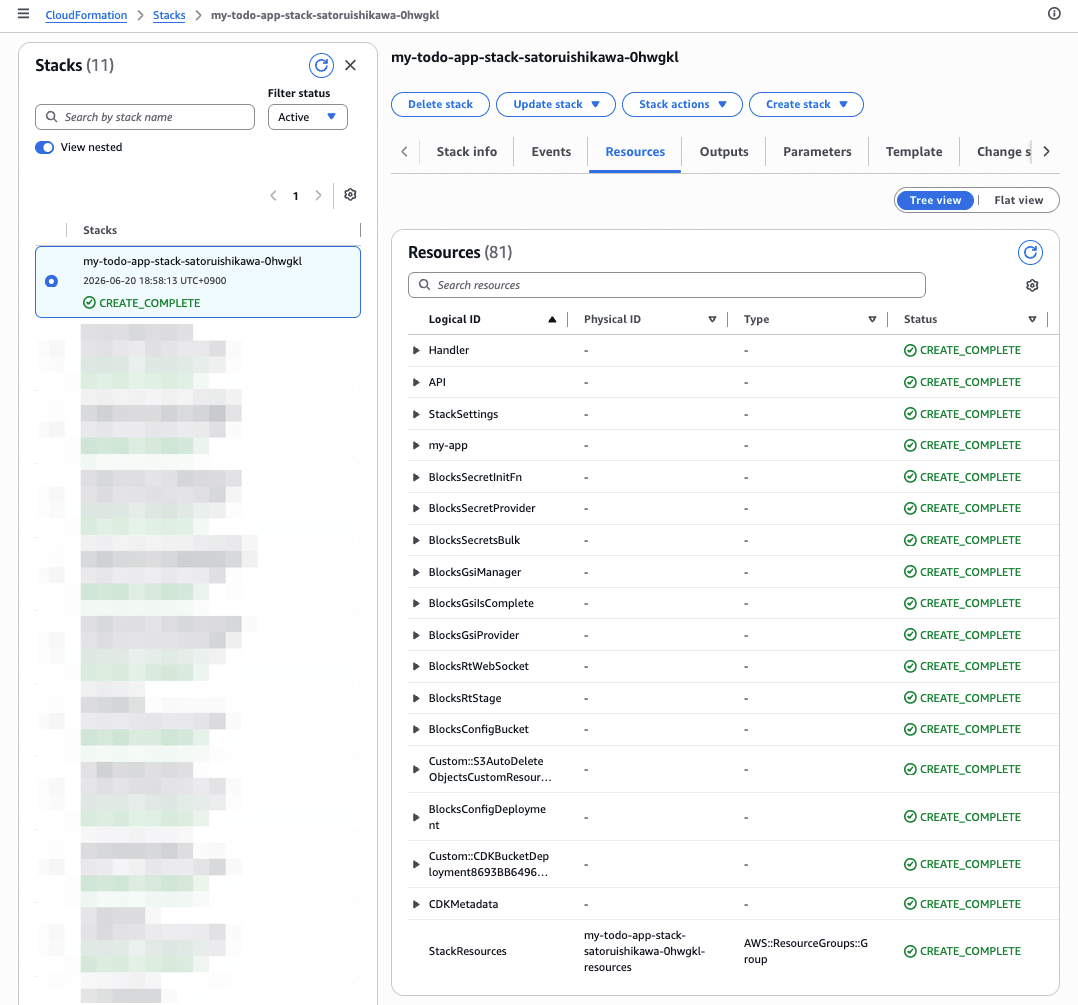Open the Filter status Active dropdown
Screen dimensions: 1078x1005
307,117
